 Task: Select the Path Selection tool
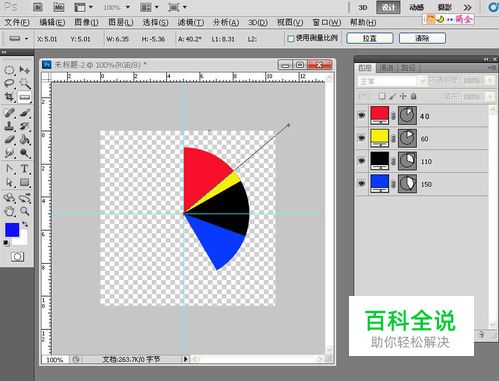point(9,182)
